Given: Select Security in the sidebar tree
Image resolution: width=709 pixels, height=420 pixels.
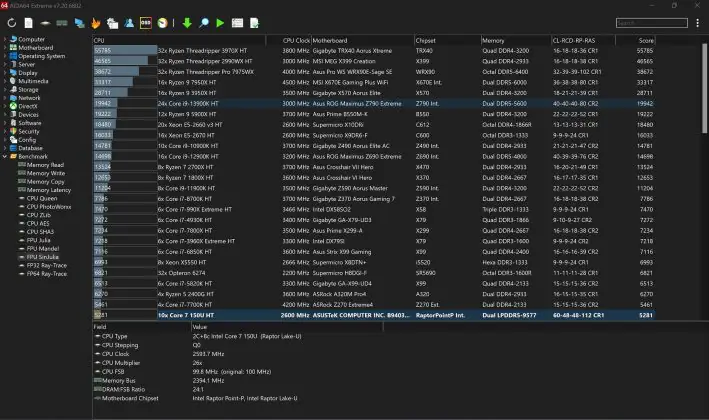Looking at the screenshot, I should click(x=28, y=131).
